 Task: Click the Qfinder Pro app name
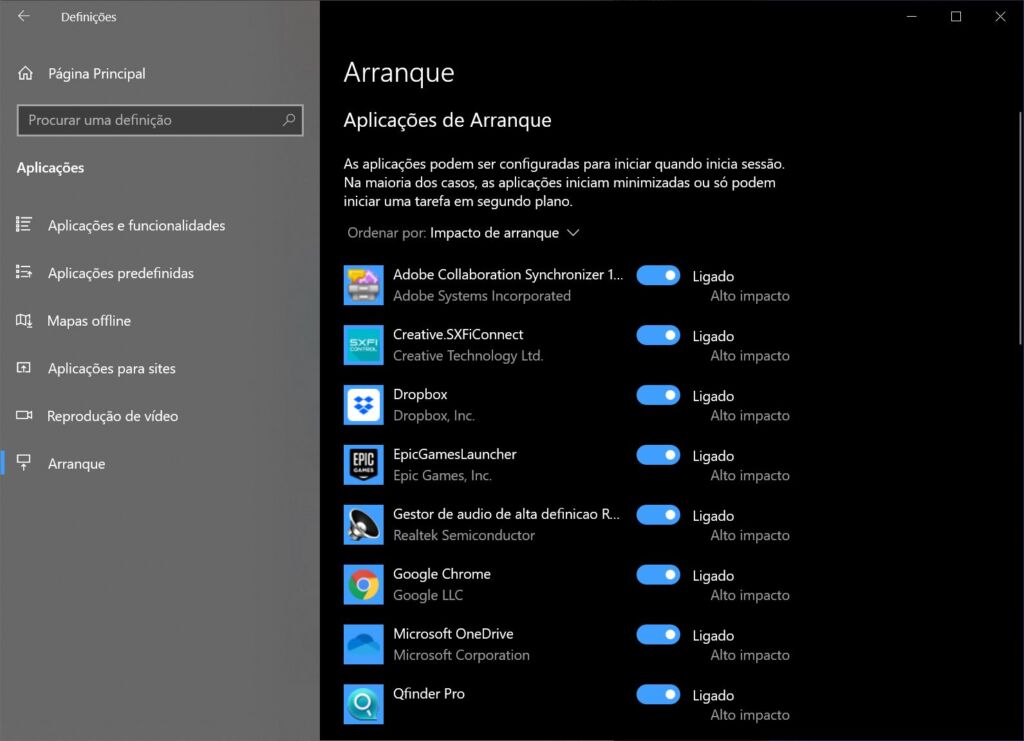tap(428, 693)
